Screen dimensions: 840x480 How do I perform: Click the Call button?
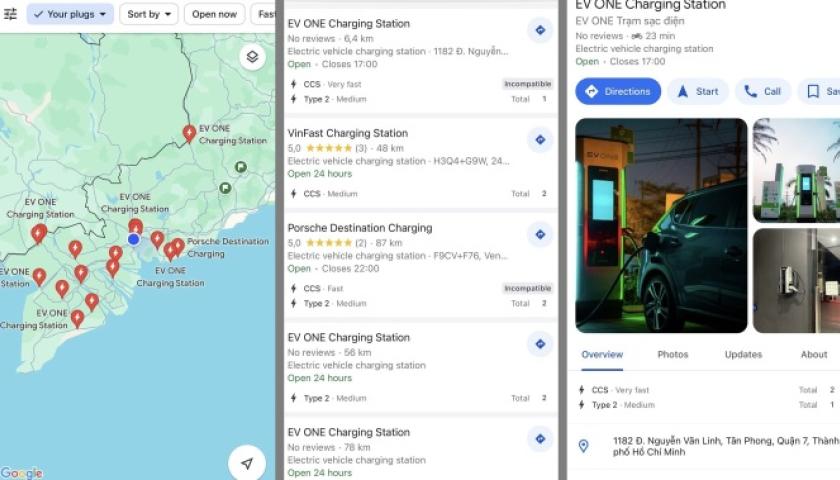(762, 92)
